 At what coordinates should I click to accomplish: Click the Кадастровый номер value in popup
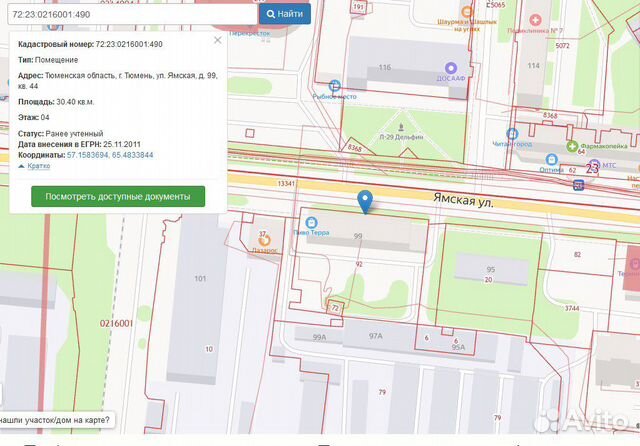click(x=129, y=44)
